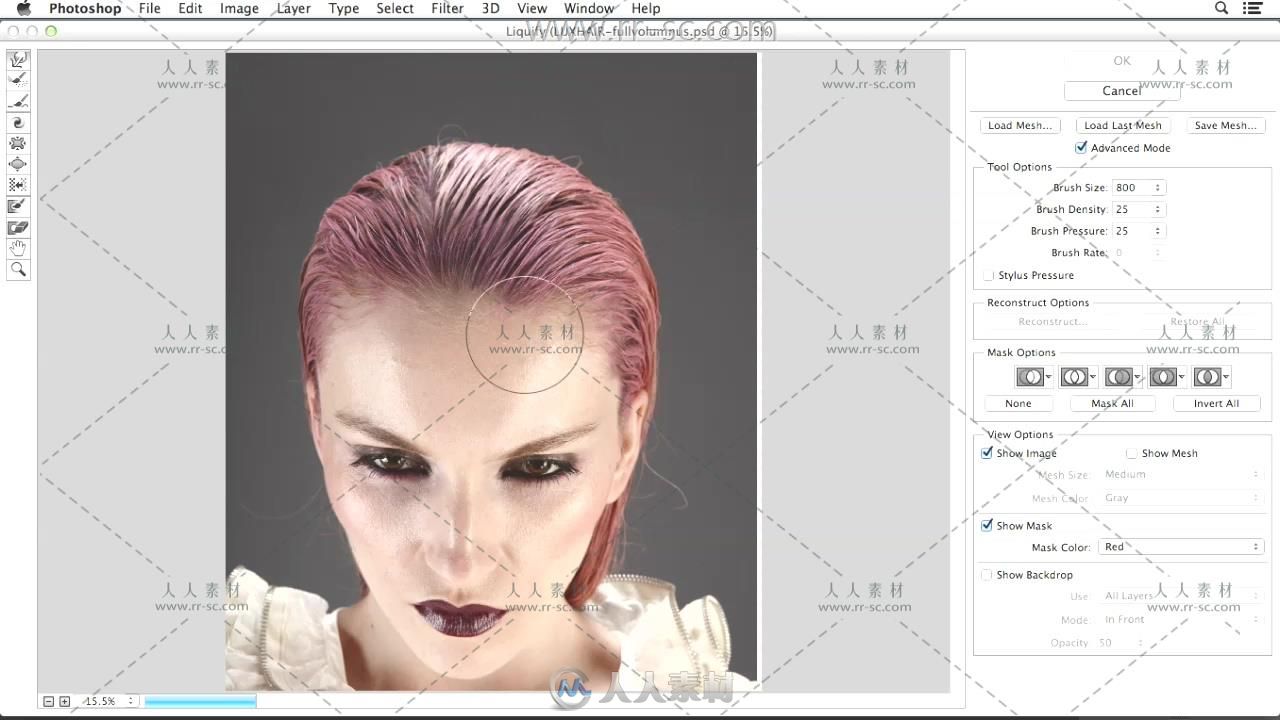The width and height of the screenshot is (1280, 720).
Task: Click the Mask All button
Action: click(1112, 403)
